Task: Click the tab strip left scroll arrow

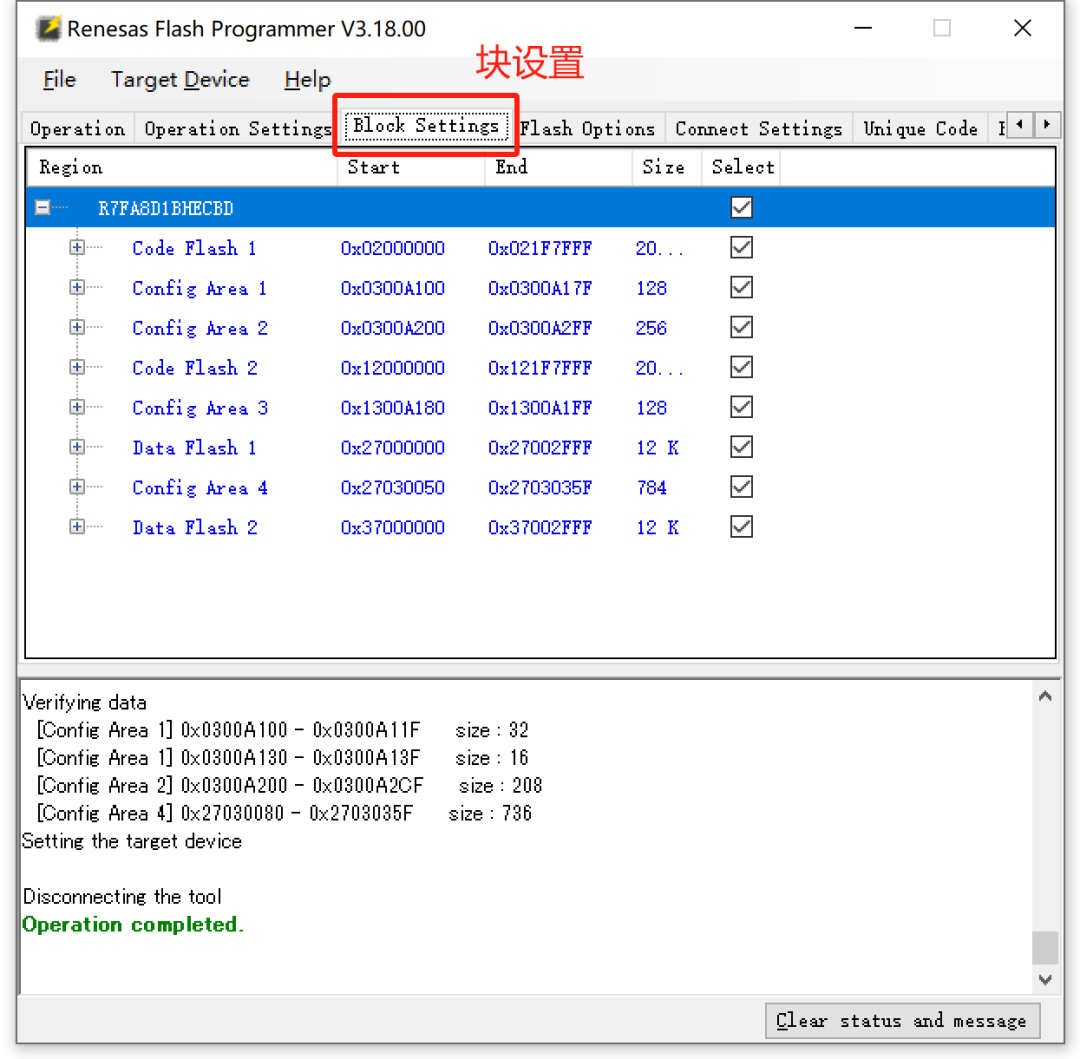Action: point(1019,125)
